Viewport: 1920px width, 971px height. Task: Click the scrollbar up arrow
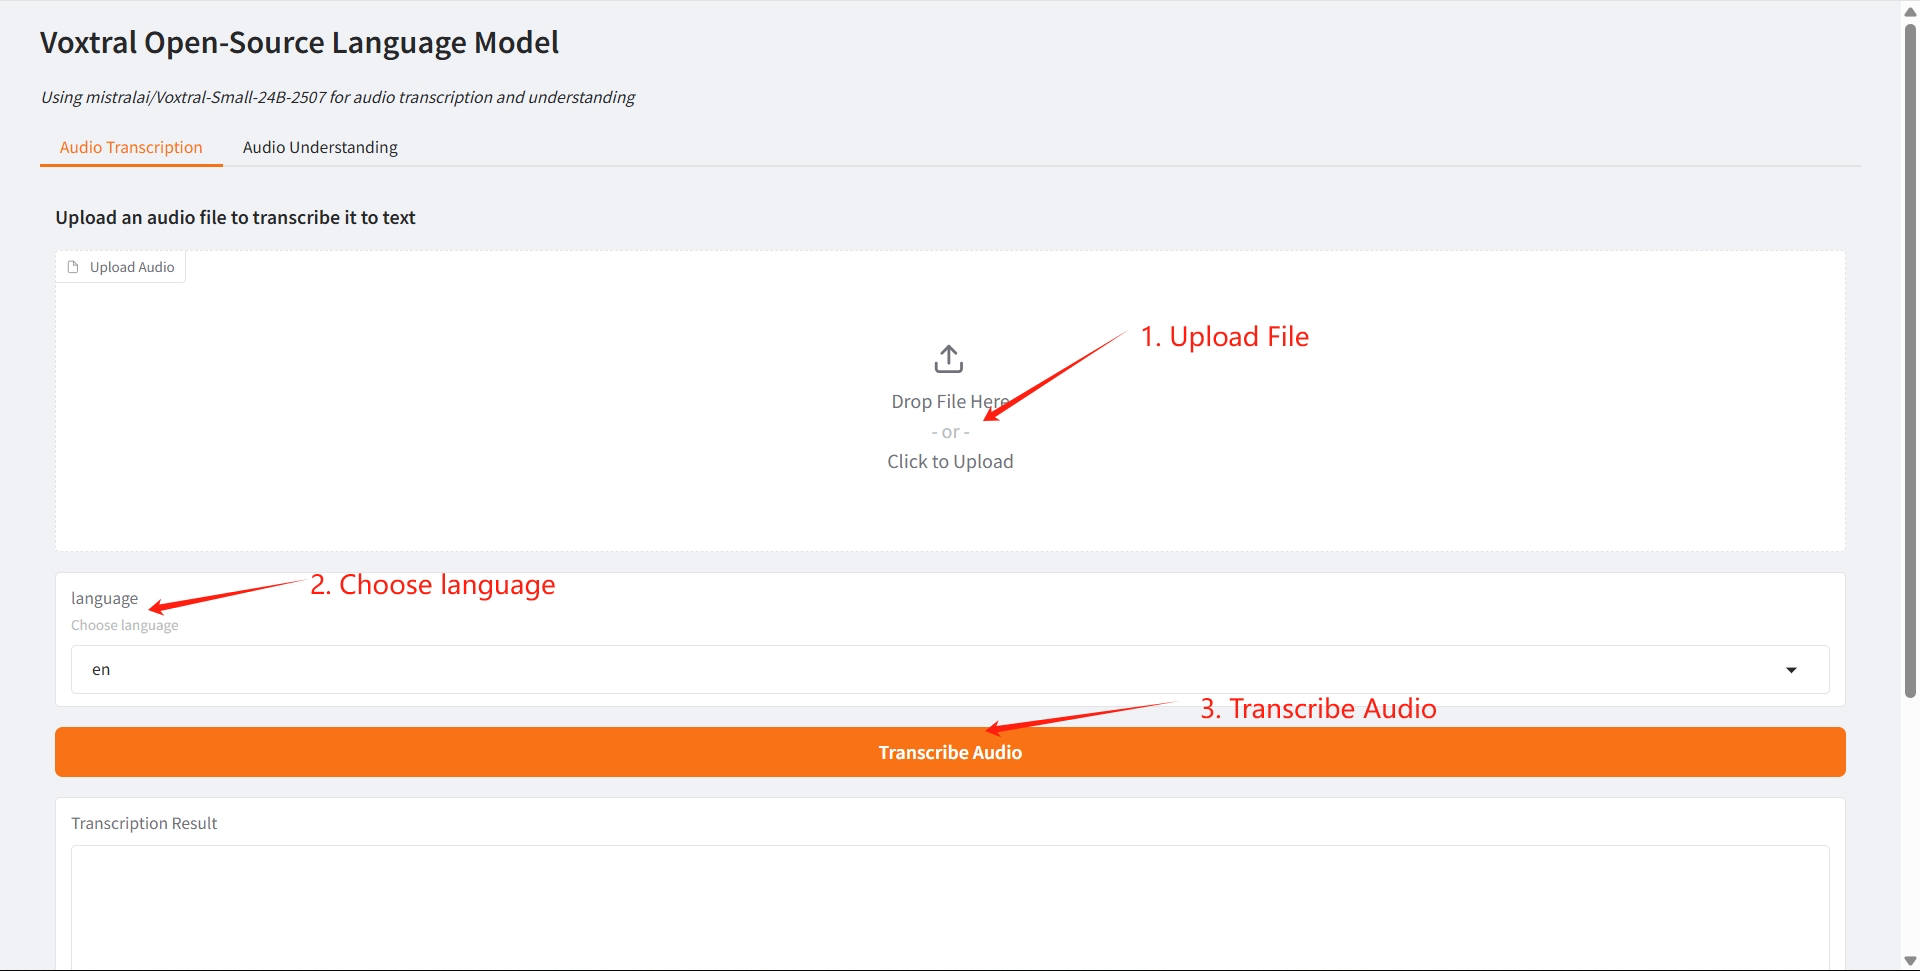tap(1910, 11)
